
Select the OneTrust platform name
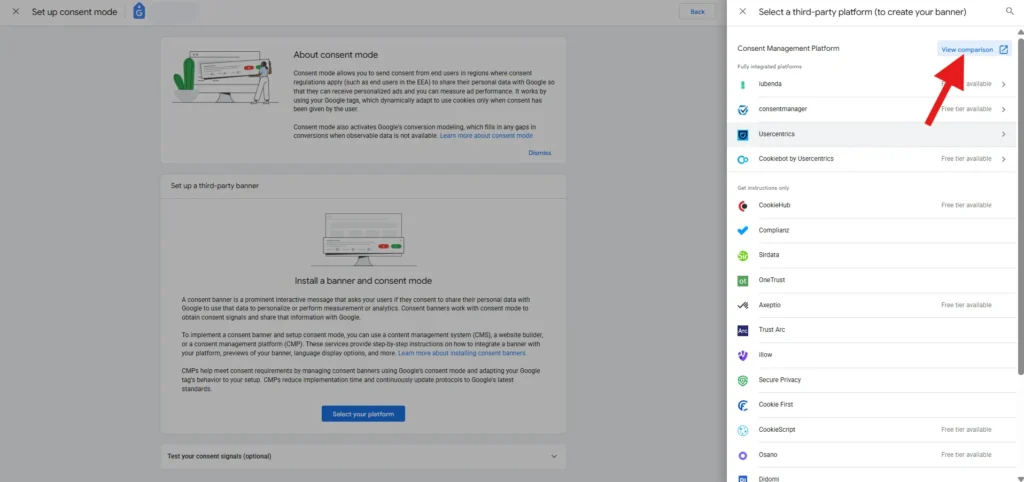coord(771,280)
